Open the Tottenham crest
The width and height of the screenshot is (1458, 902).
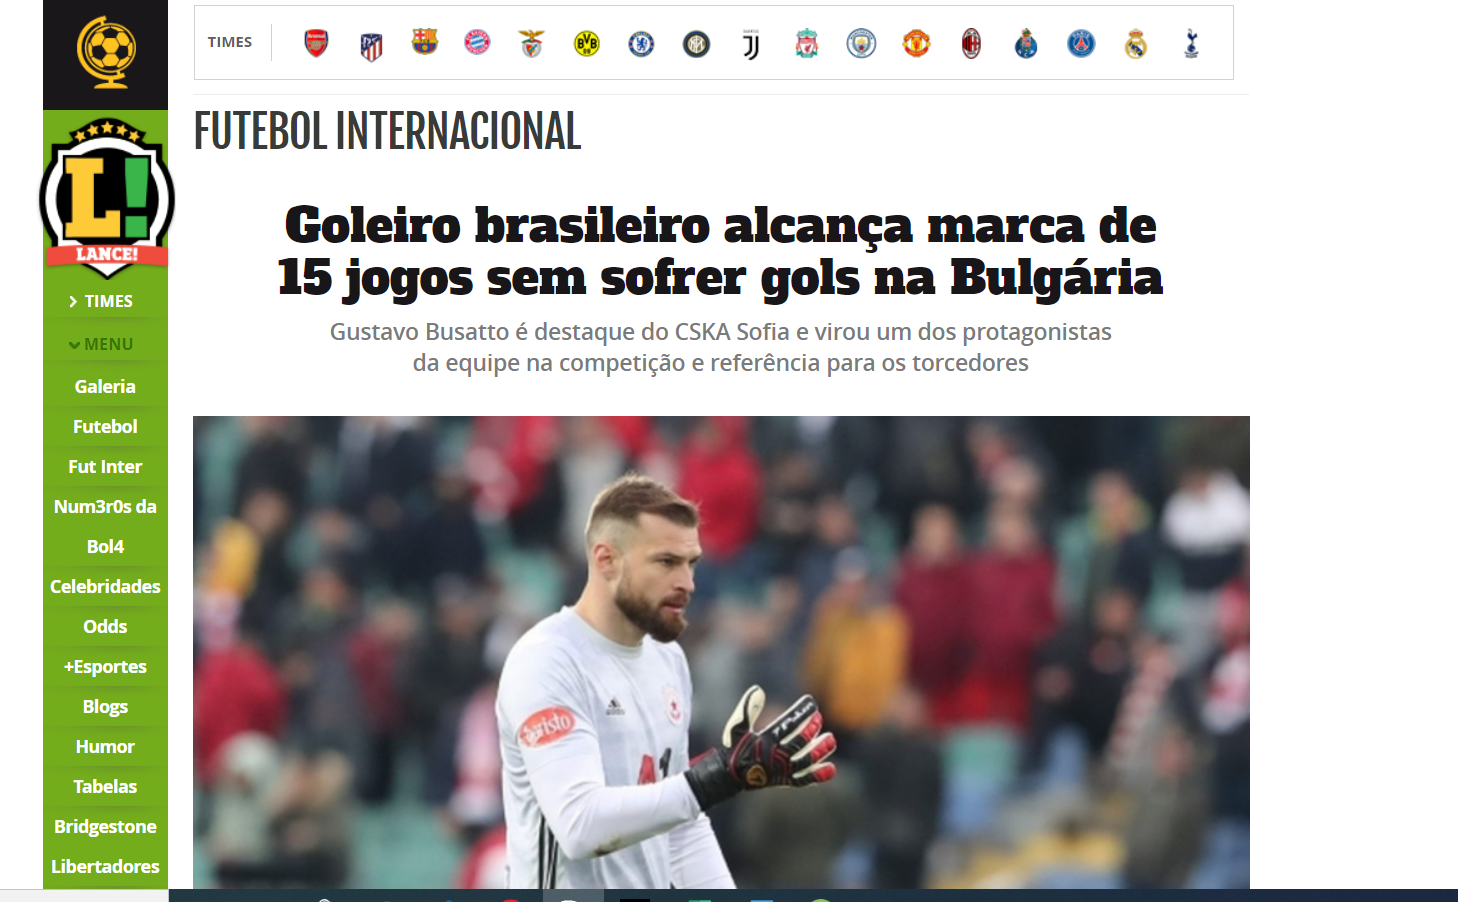(1191, 44)
